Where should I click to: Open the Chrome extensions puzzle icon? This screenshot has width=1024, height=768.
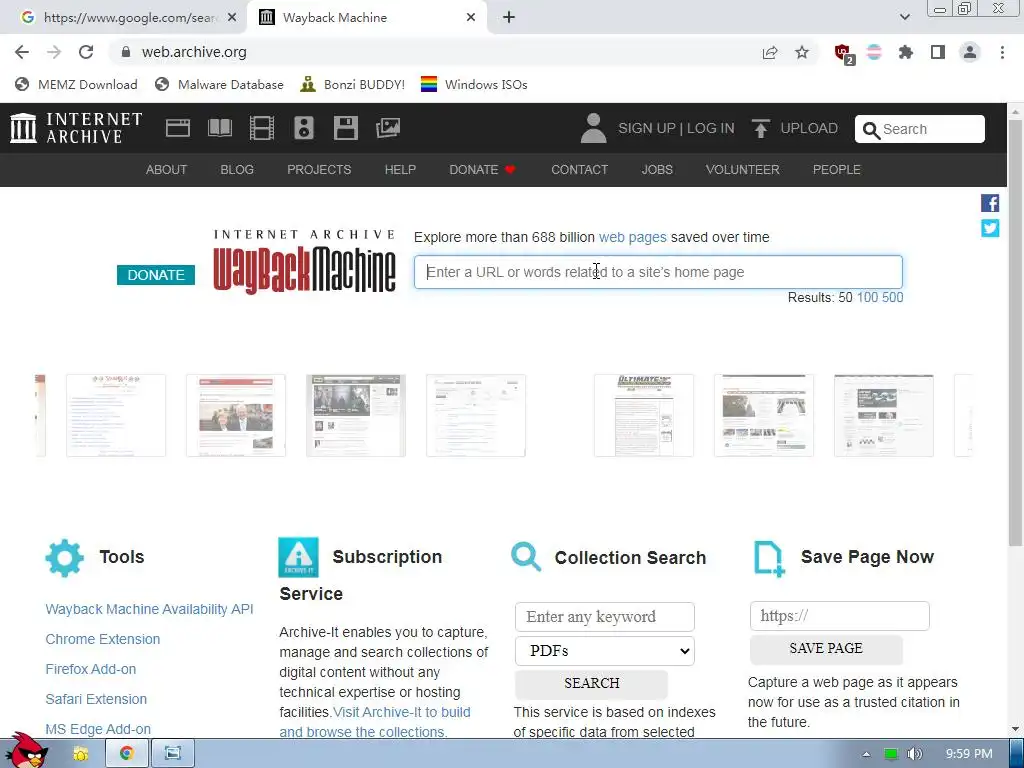[906, 52]
